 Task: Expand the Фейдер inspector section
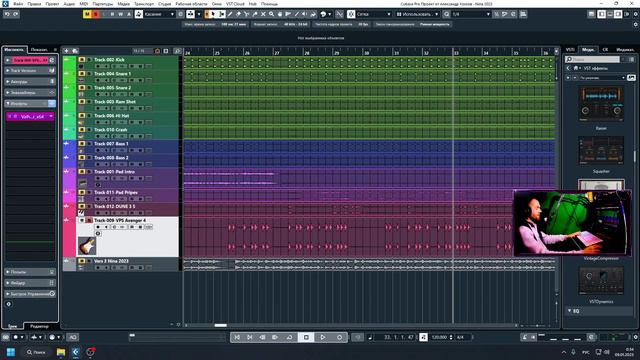(x=30, y=283)
